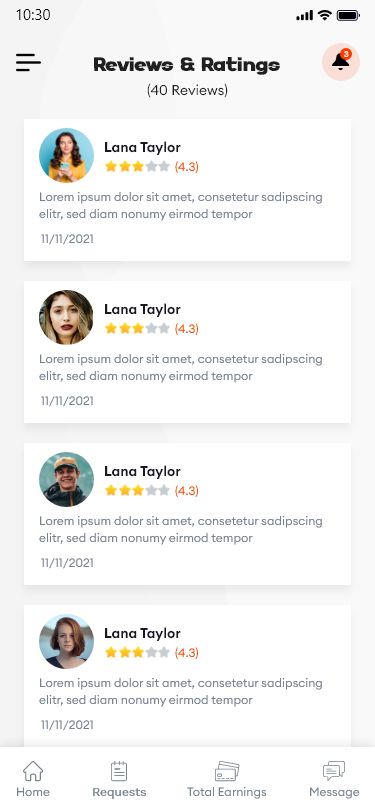This screenshot has width=375, height=812.
Task: Open profile photo of man in cap
Action: [66, 480]
